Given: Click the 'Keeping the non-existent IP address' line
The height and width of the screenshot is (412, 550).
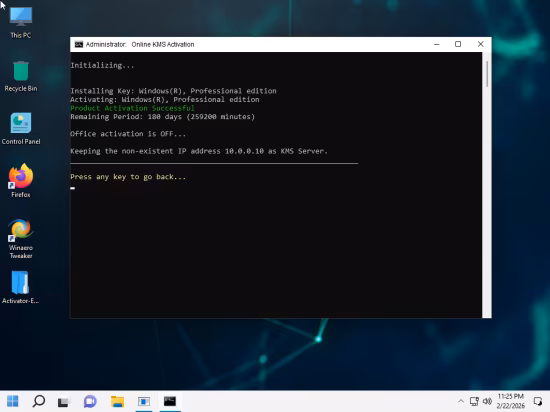Looking at the screenshot, I should [x=199, y=151].
